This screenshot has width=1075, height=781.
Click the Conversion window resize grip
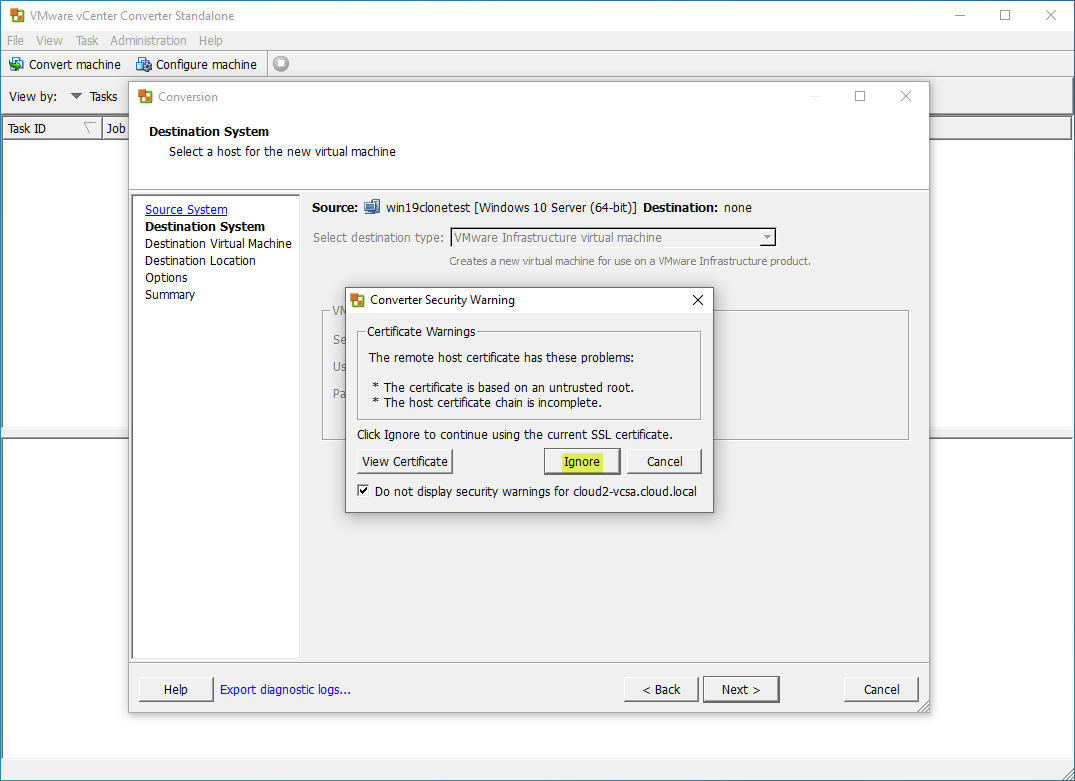click(x=923, y=706)
